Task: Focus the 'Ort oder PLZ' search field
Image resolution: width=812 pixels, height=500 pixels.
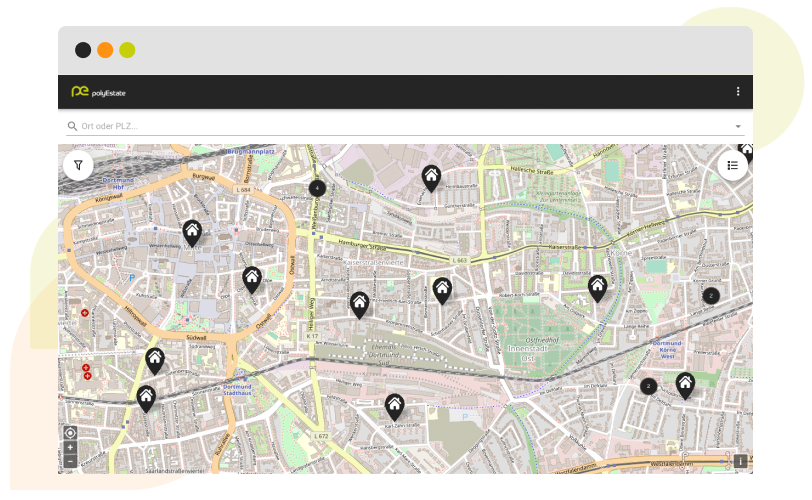Action: [x=400, y=126]
